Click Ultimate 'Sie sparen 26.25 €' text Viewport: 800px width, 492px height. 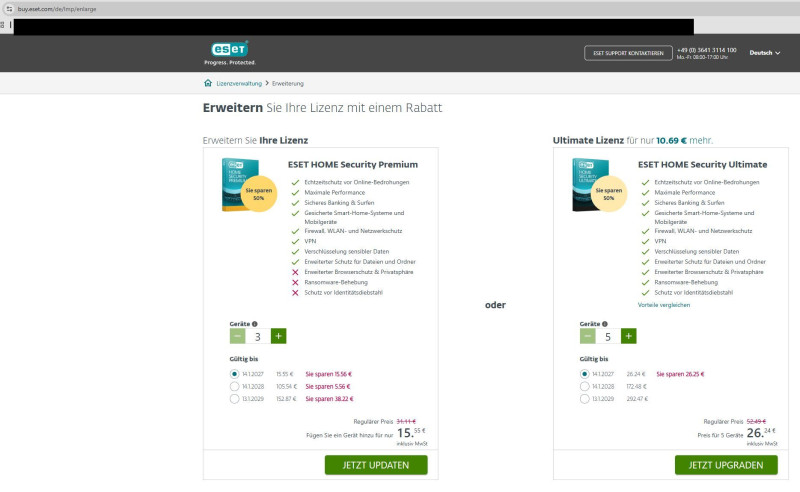[680, 374]
